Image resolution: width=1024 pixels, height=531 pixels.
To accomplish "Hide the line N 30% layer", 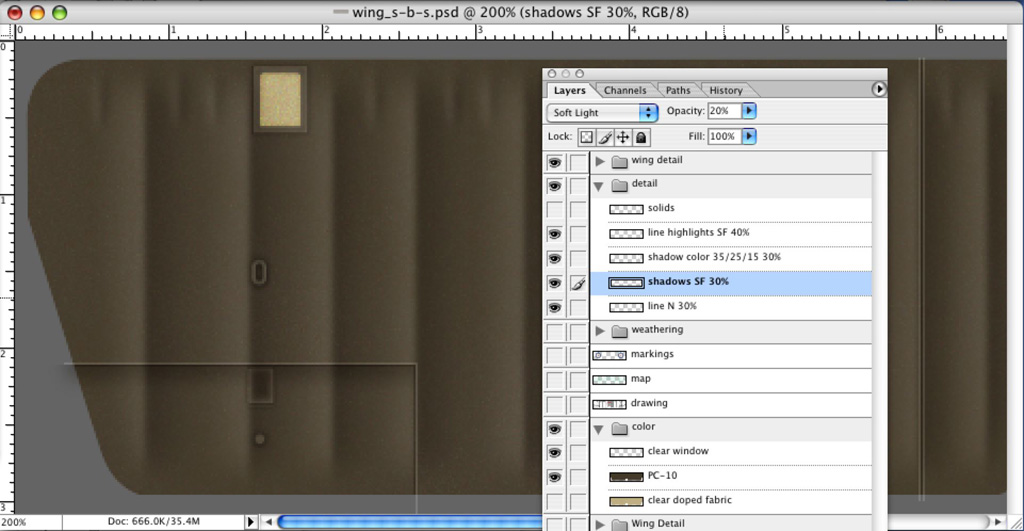I will coord(554,308).
